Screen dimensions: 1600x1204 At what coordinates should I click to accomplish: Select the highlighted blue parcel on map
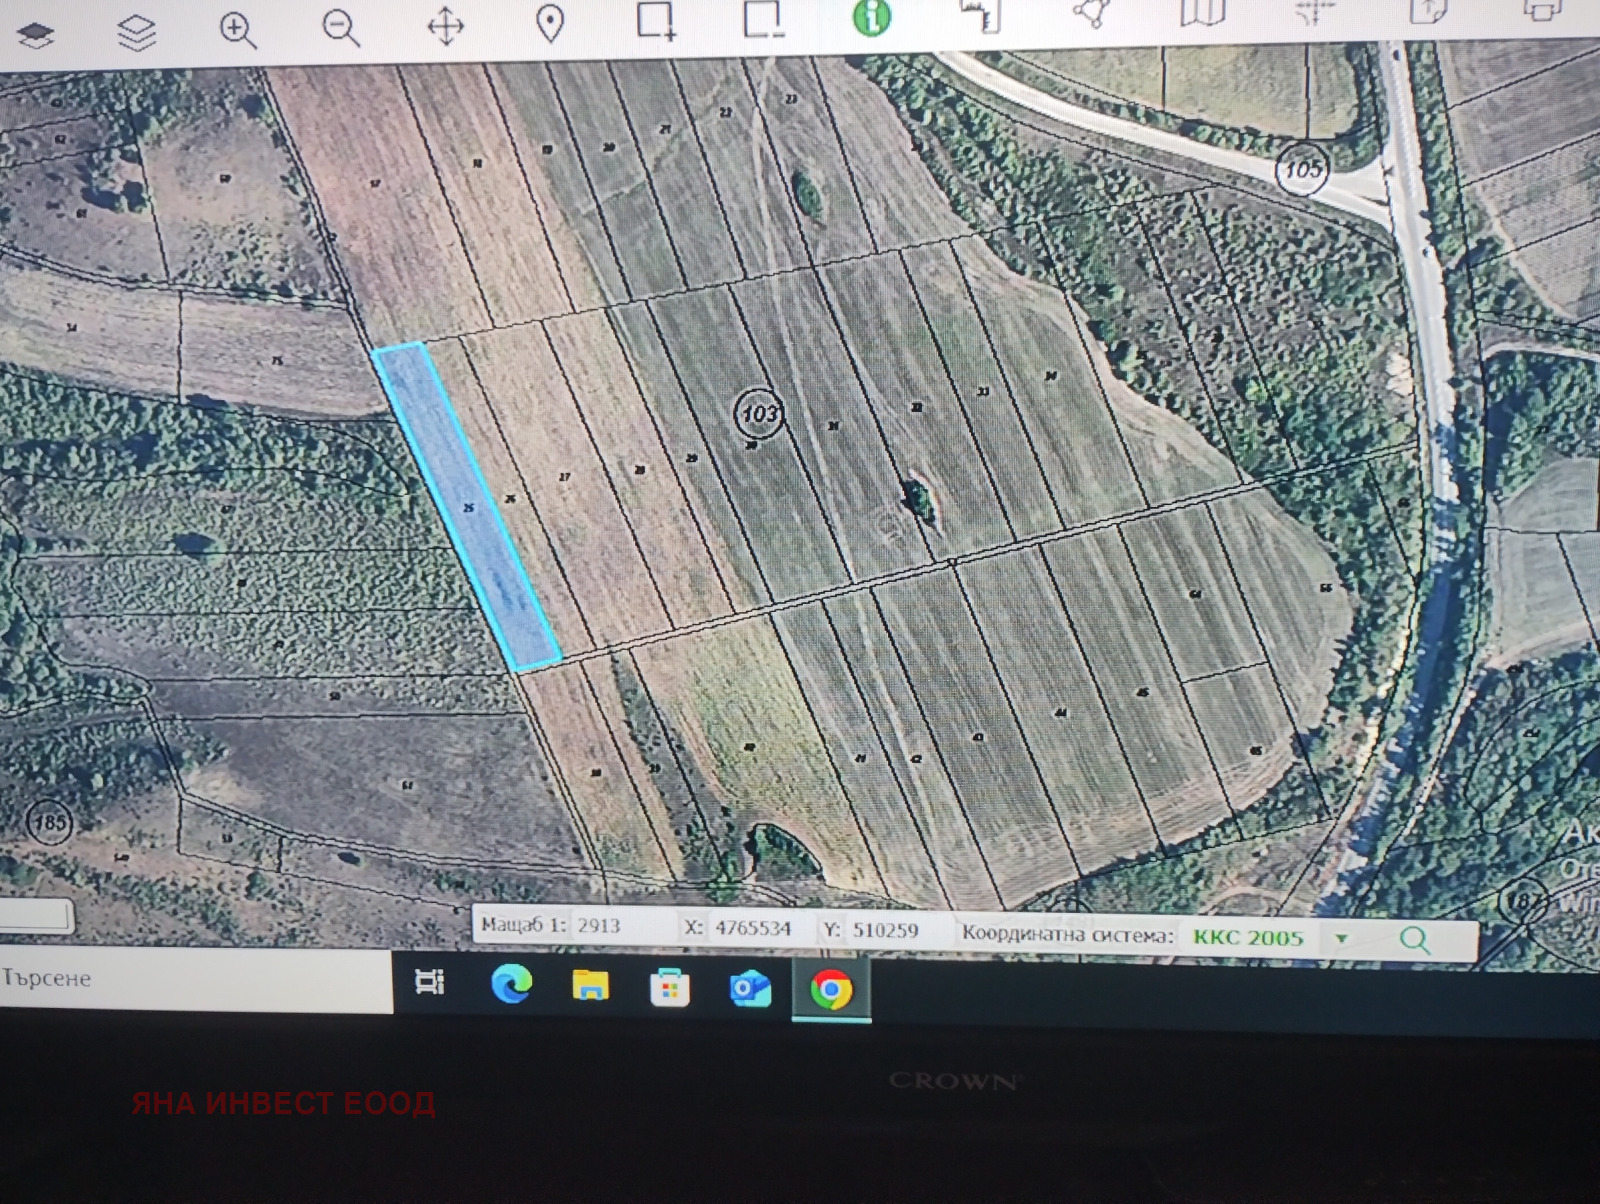(465, 507)
